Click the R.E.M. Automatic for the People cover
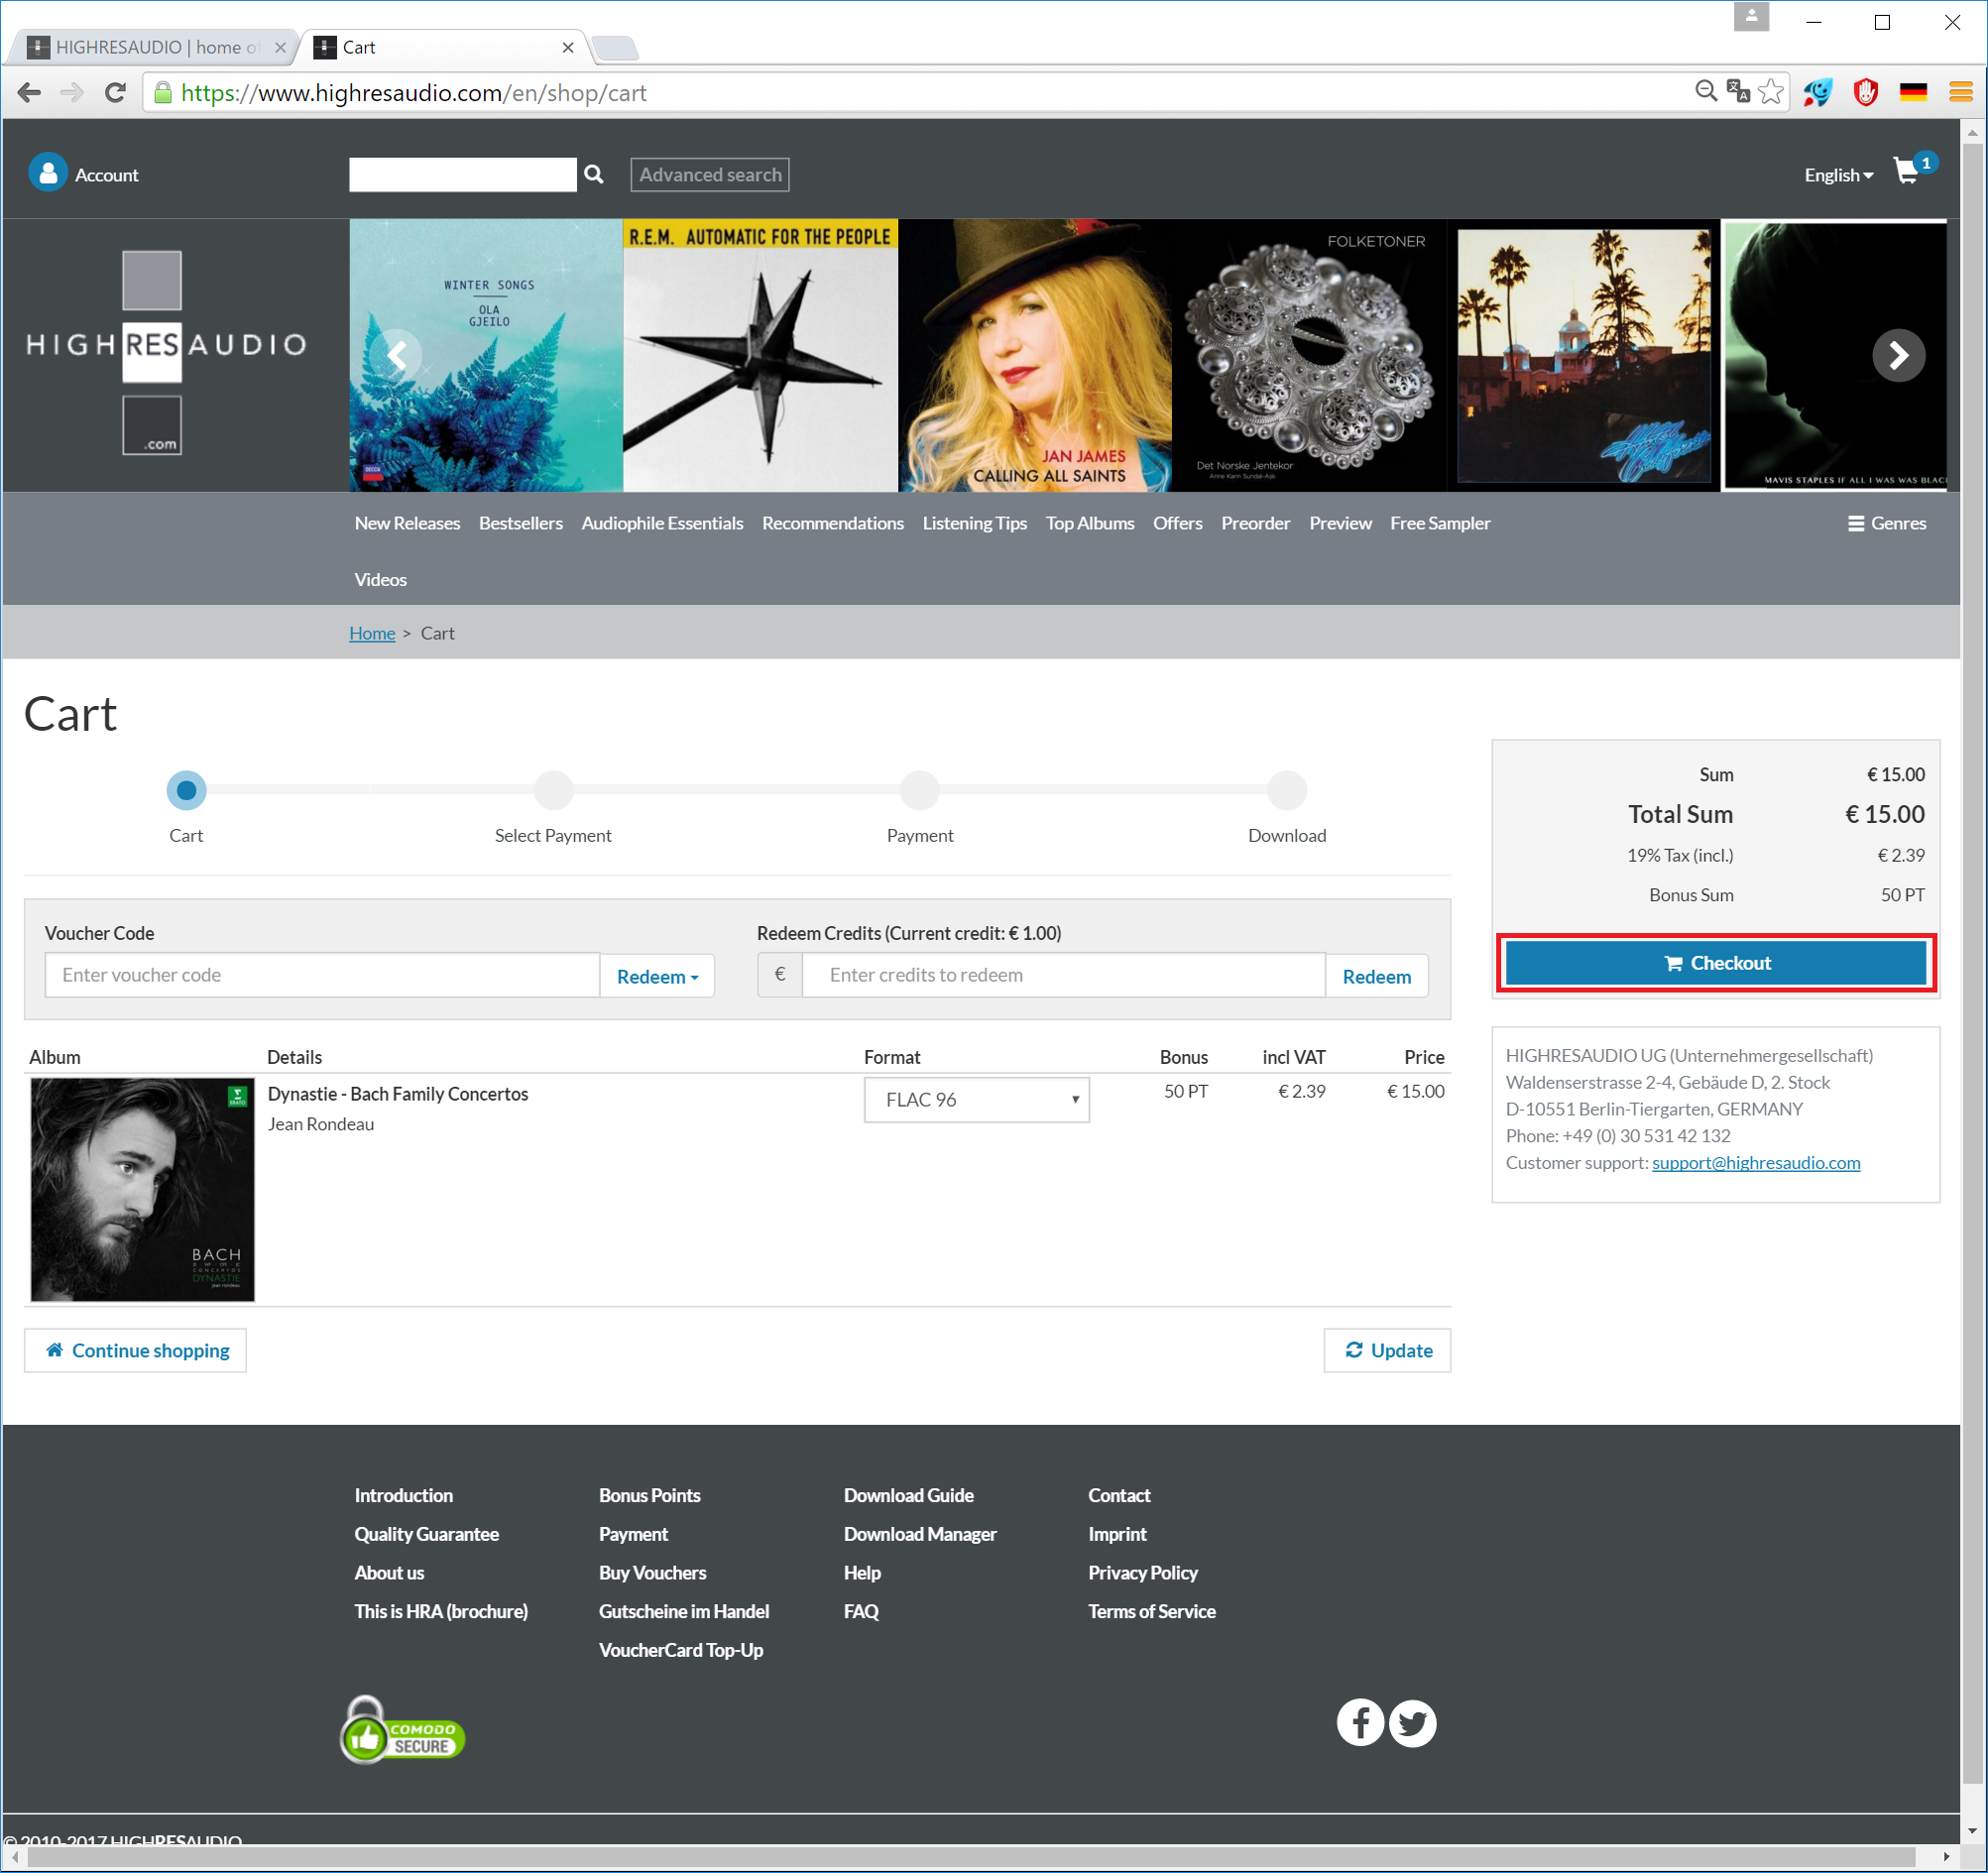This screenshot has width=1988, height=1873. [x=760, y=355]
